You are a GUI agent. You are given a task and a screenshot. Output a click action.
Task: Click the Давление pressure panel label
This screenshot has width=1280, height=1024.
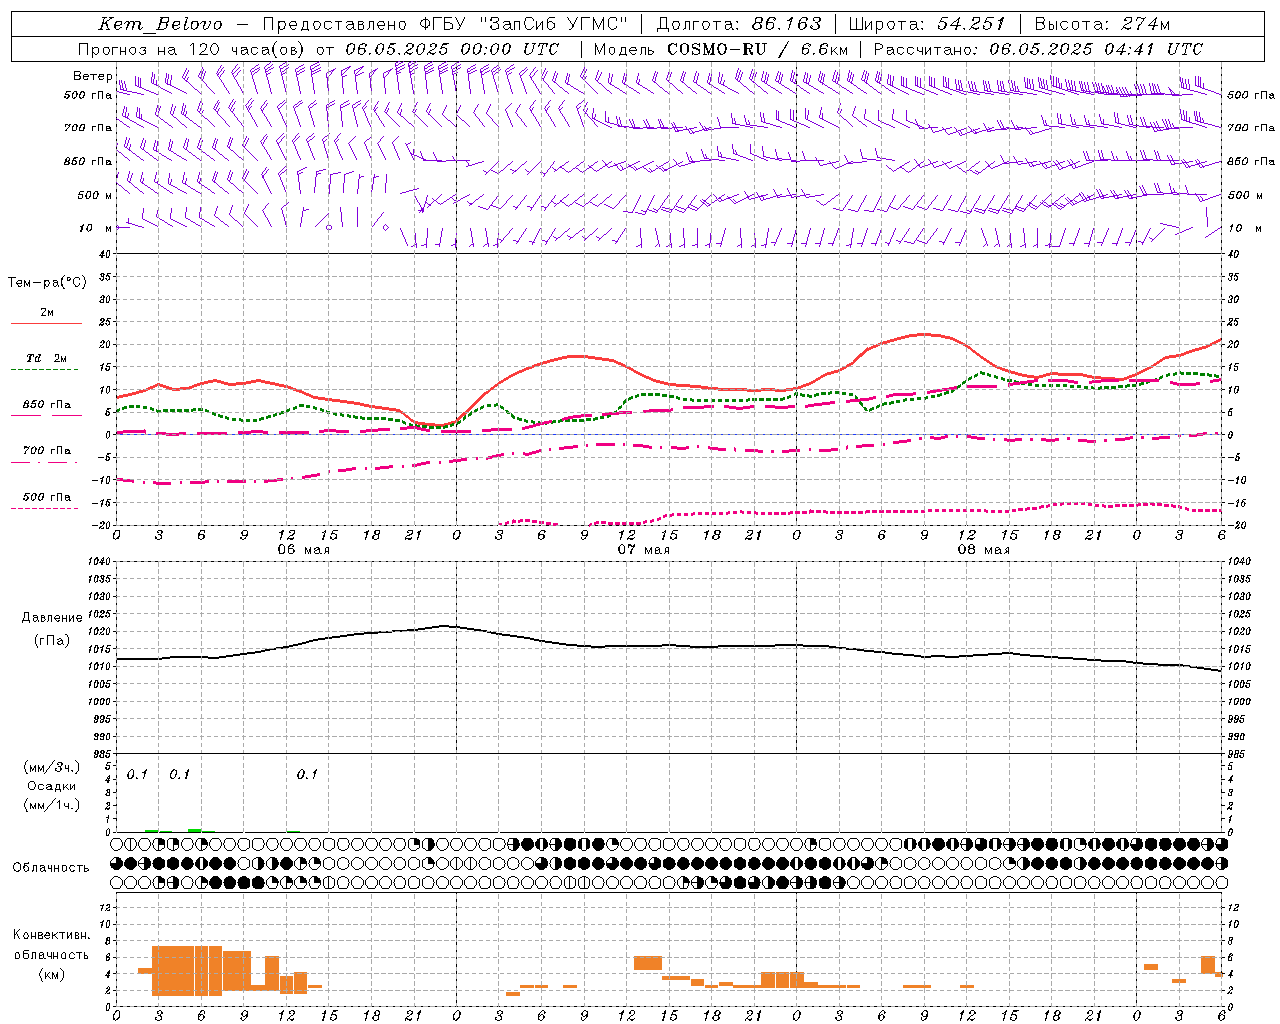tap(52, 618)
